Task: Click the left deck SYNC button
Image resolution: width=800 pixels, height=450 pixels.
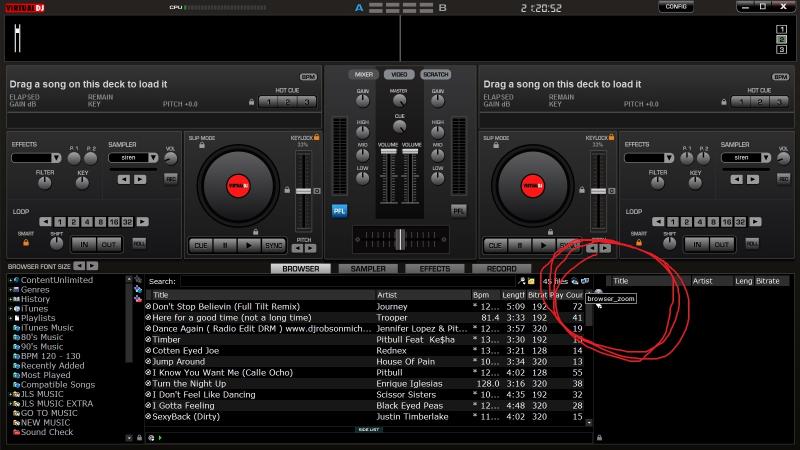Action: coord(273,245)
